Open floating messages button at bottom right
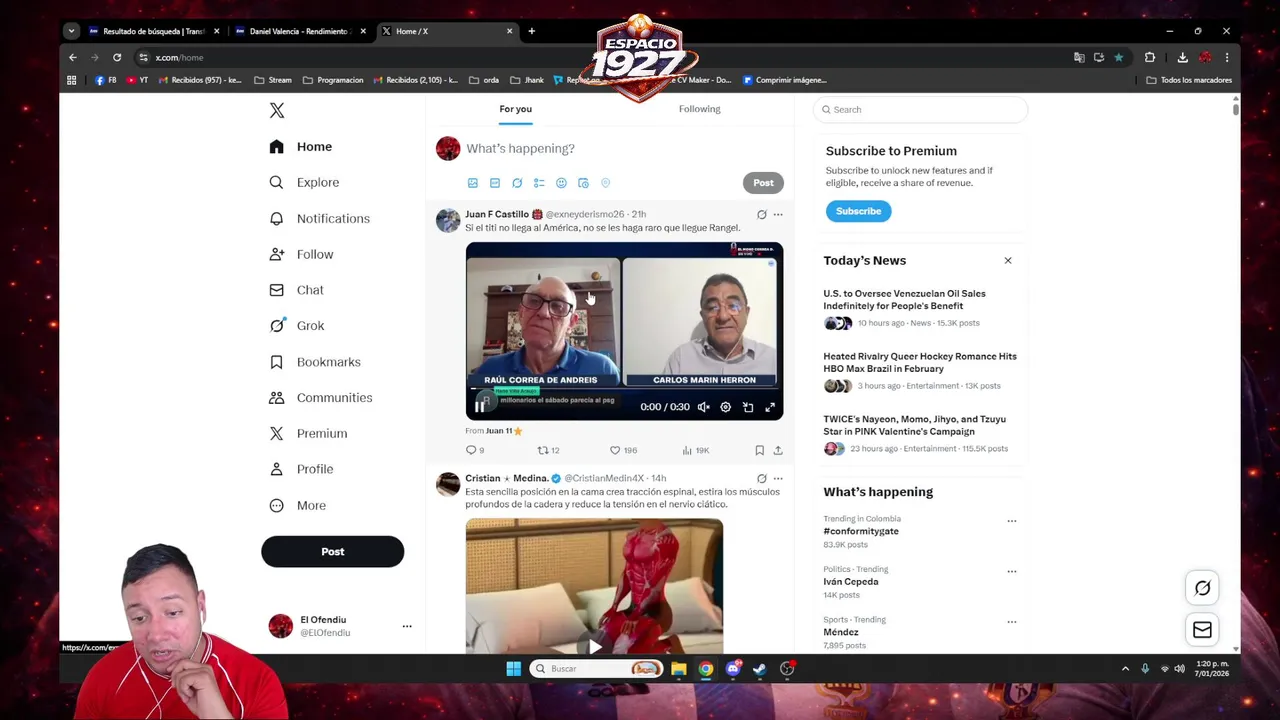 tap(1202, 629)
